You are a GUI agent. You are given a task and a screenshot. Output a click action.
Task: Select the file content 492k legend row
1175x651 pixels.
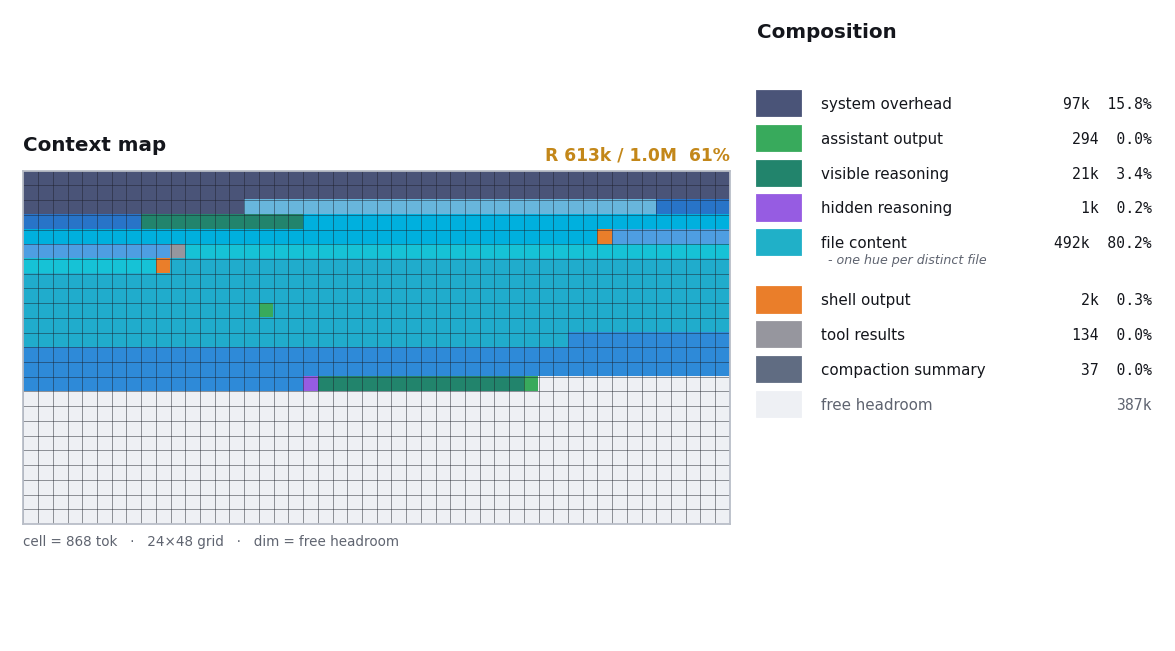click(x=953, y=243)
